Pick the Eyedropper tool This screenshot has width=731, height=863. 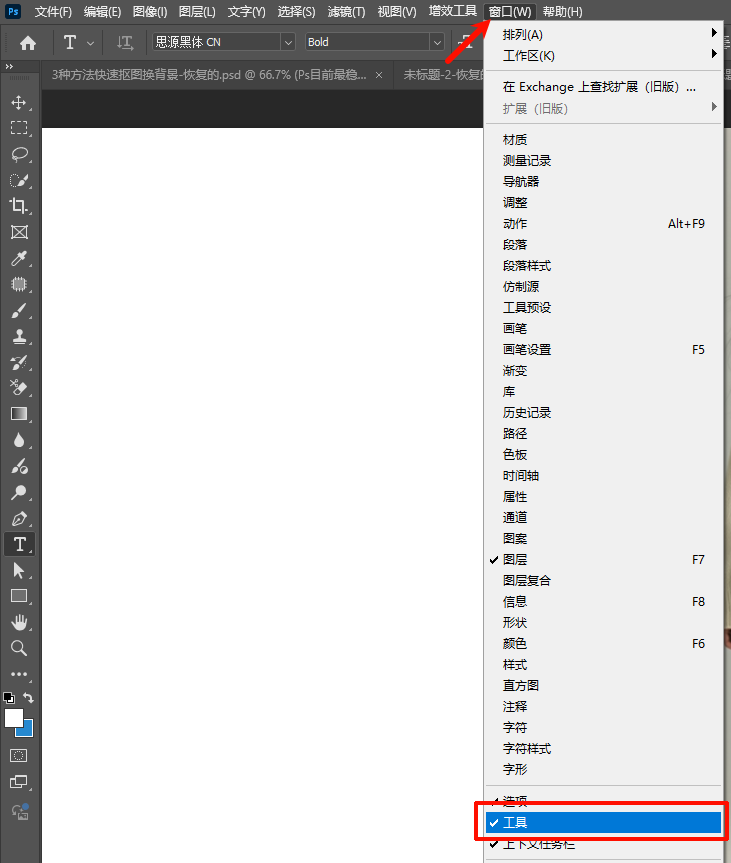click(19, 259)
